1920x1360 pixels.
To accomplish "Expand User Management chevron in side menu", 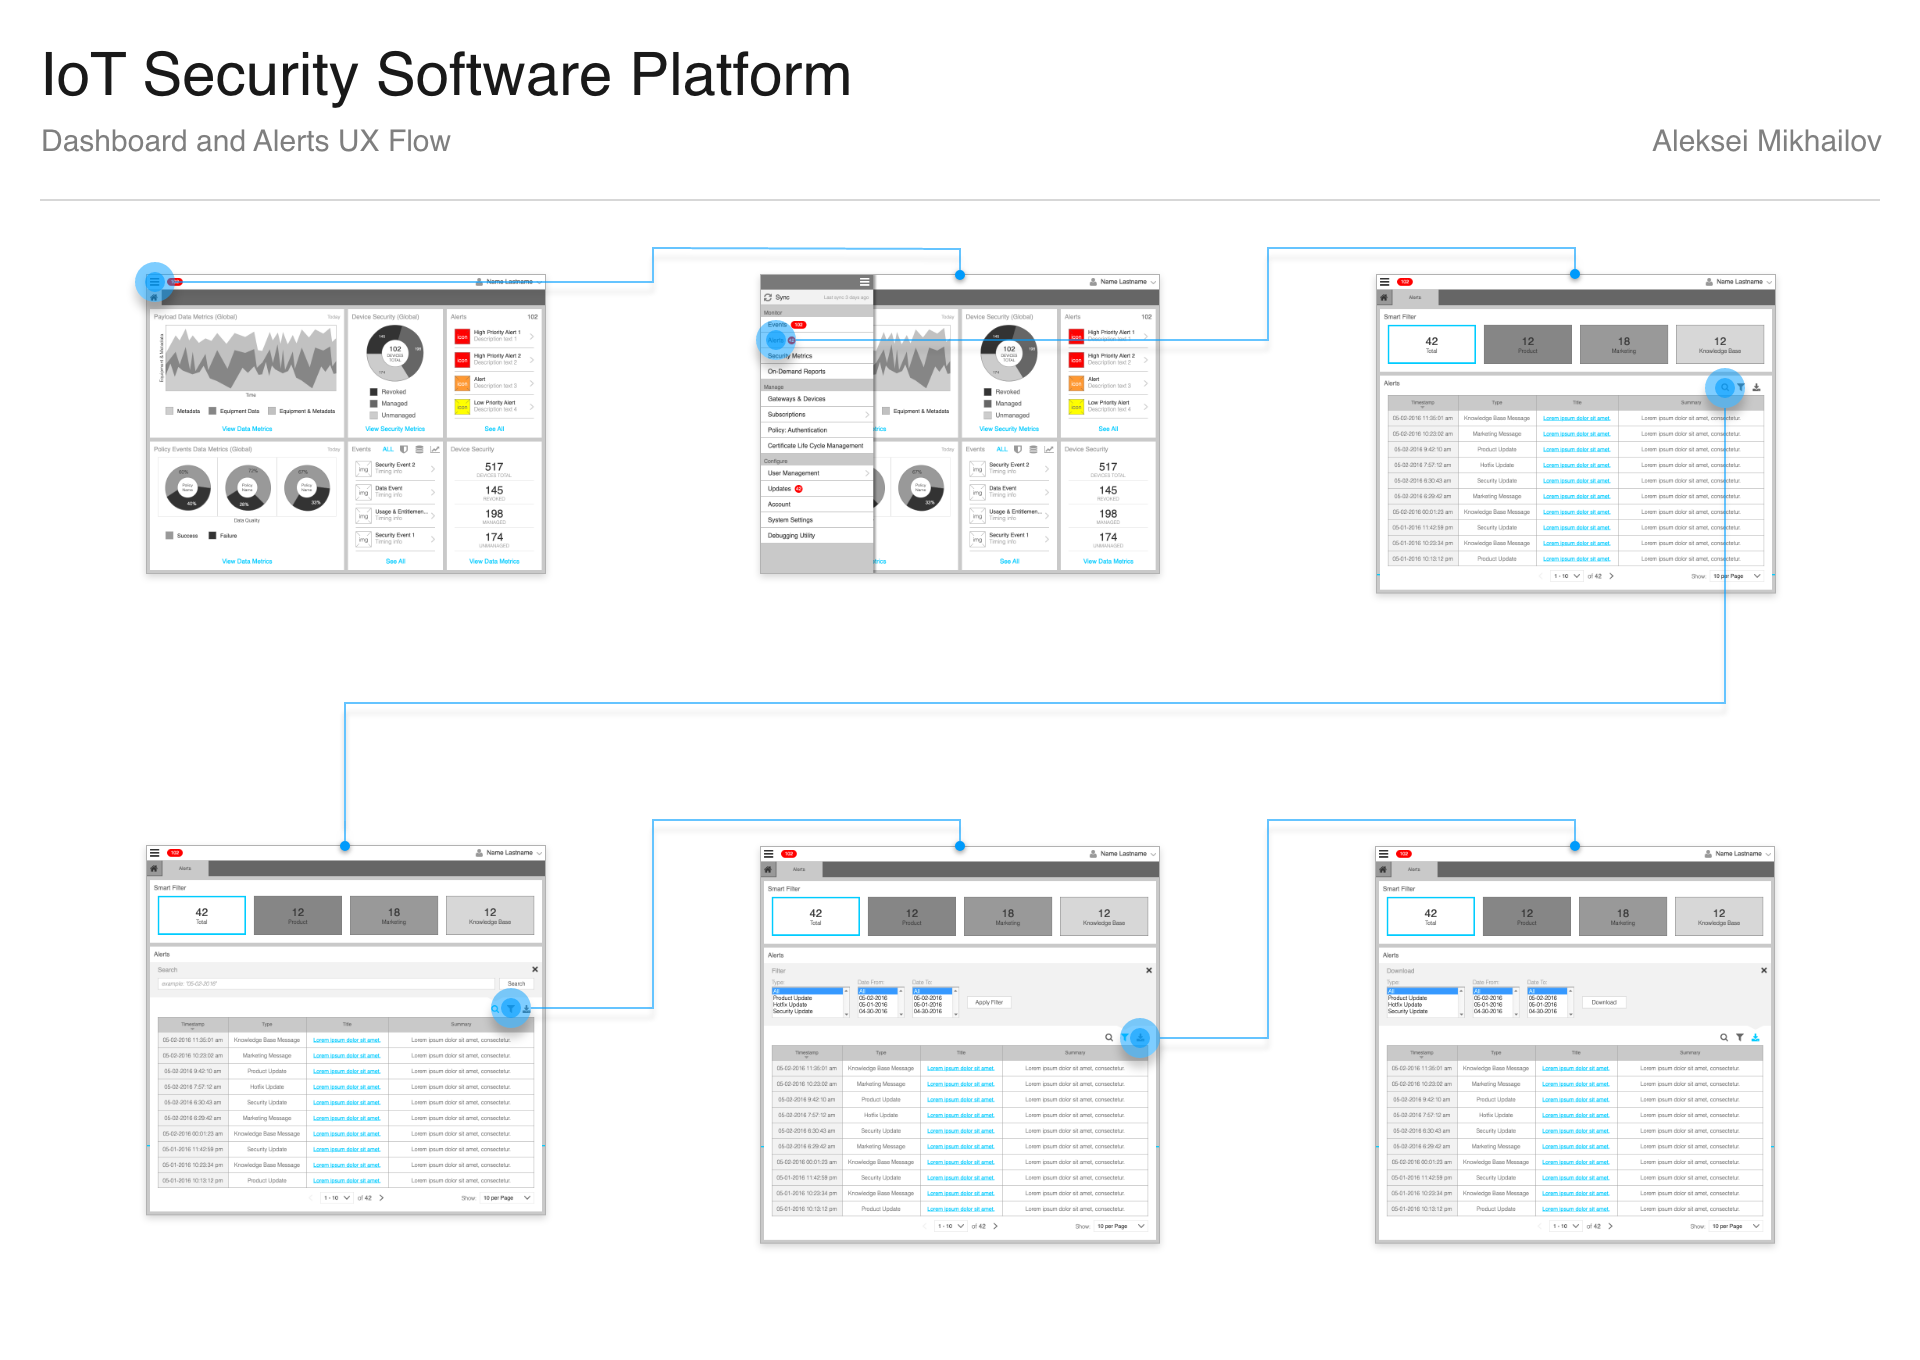I will 866,473.
